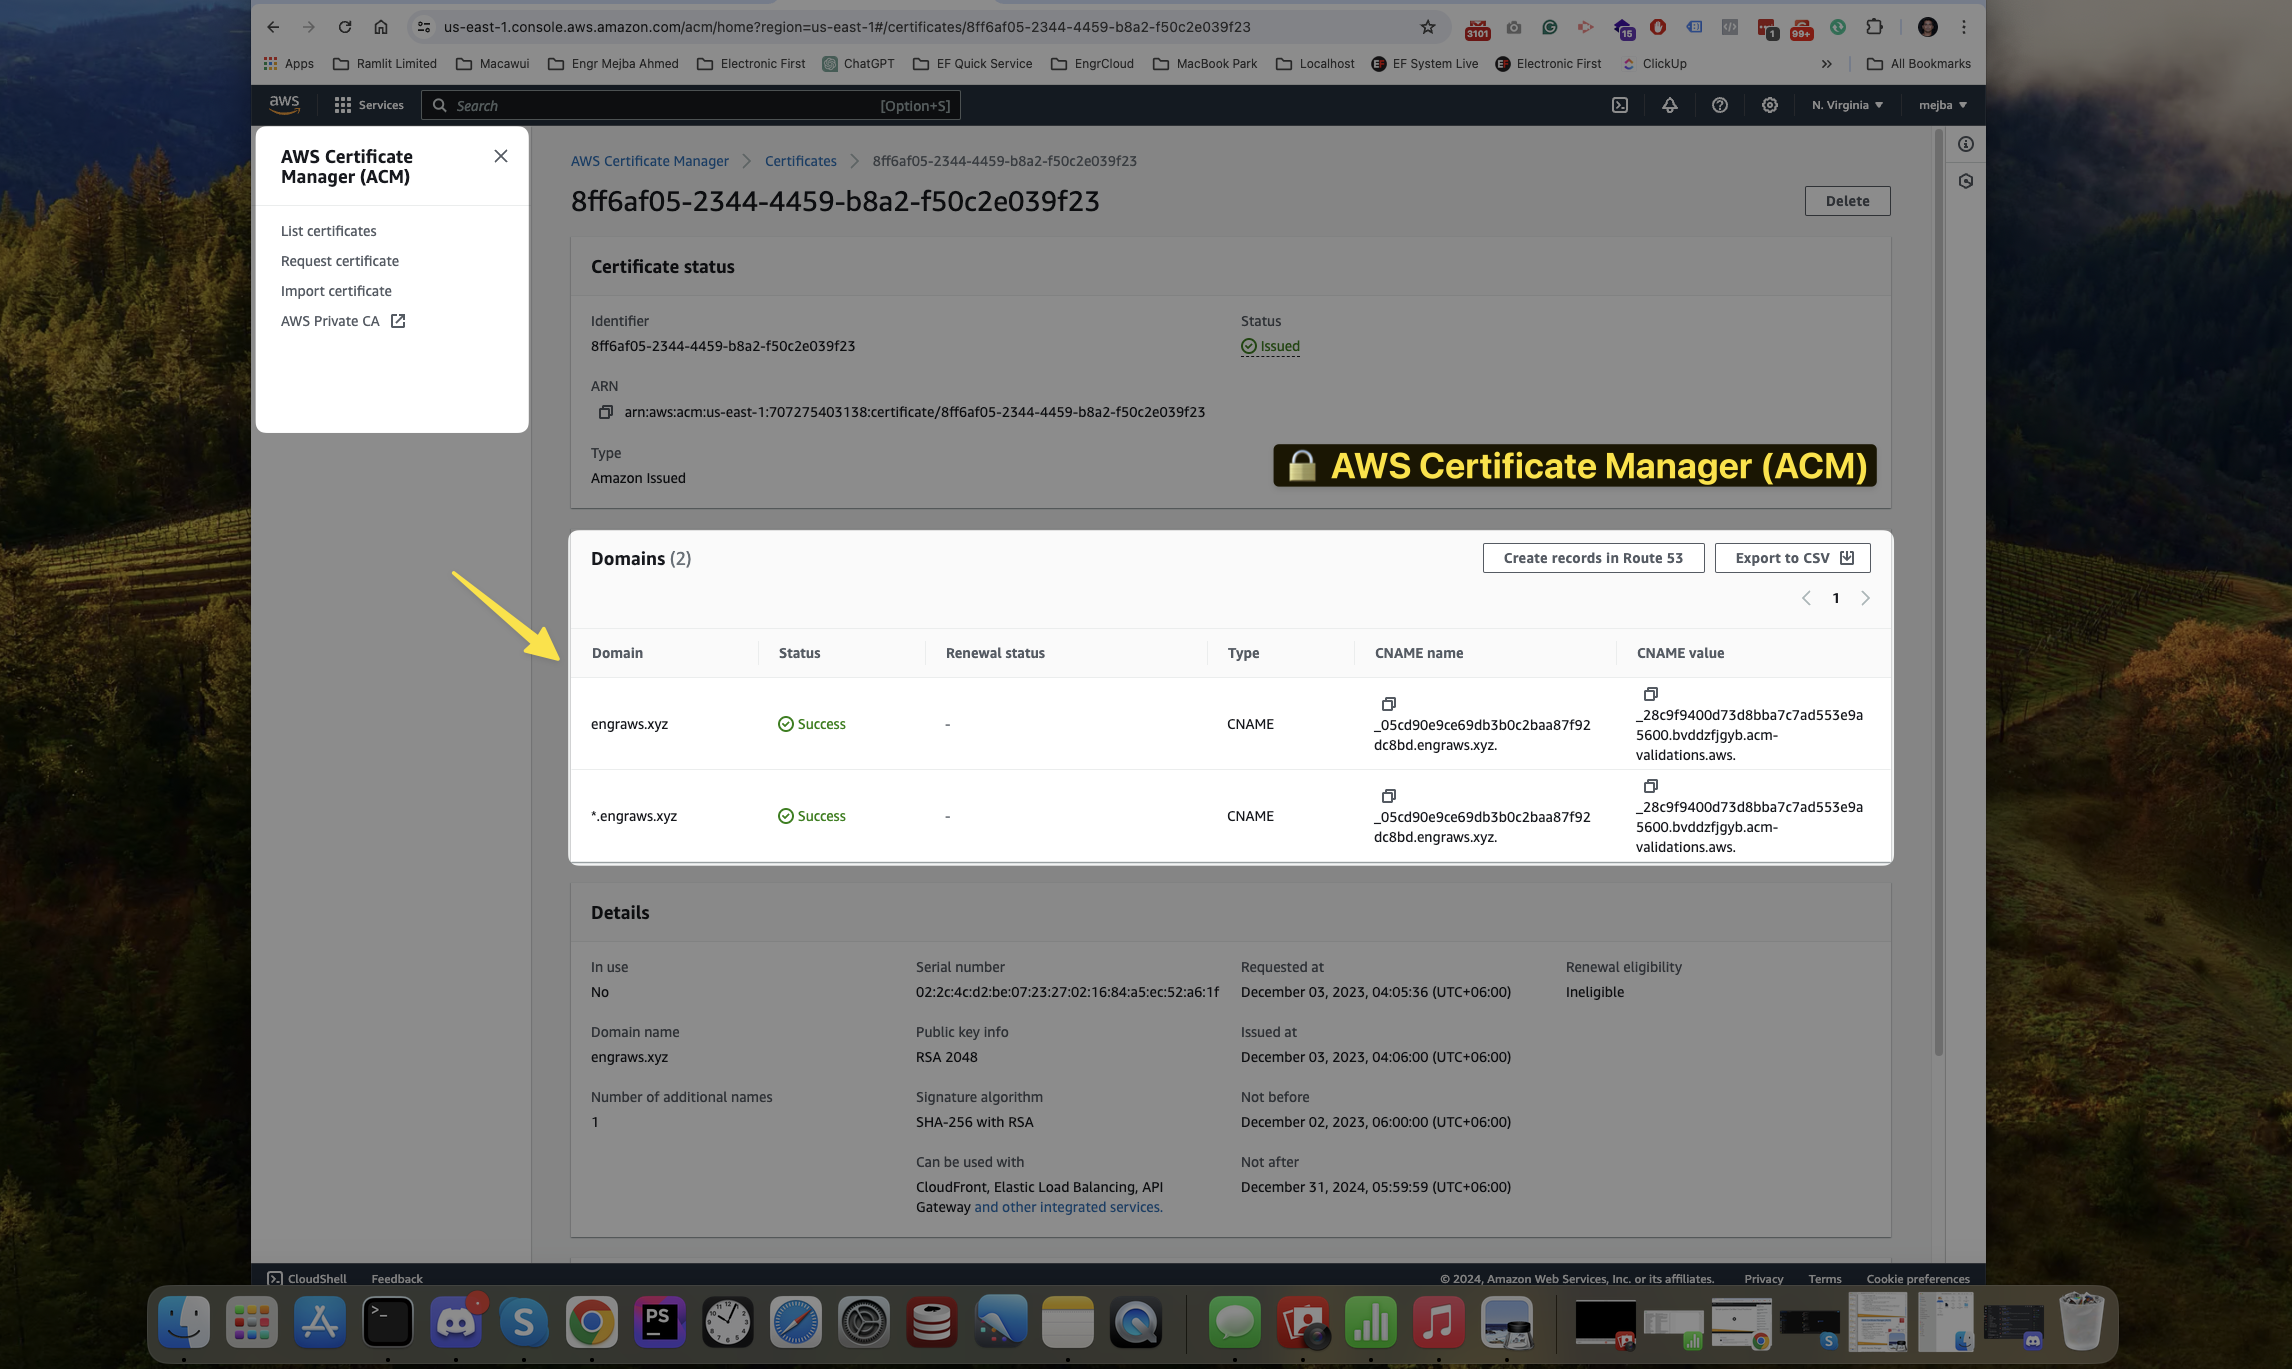Go back in browser history
Viewport: 2292px width, 1369px height.
[x=273, y=27]
